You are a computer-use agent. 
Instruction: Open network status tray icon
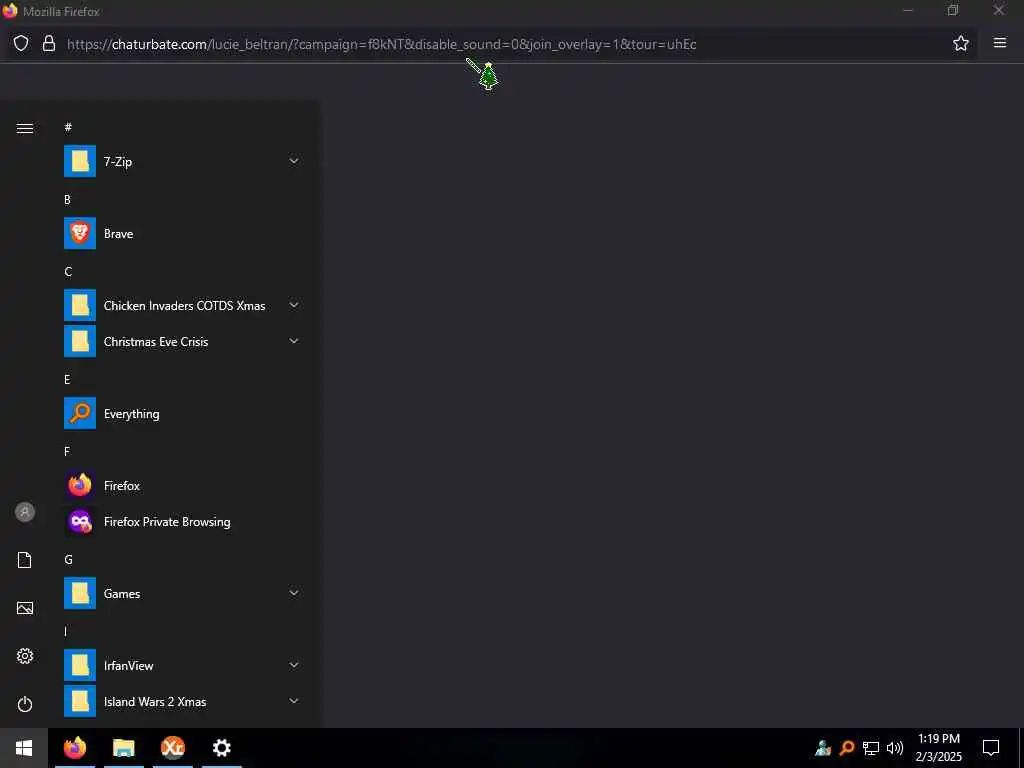(x=871, y=748)
